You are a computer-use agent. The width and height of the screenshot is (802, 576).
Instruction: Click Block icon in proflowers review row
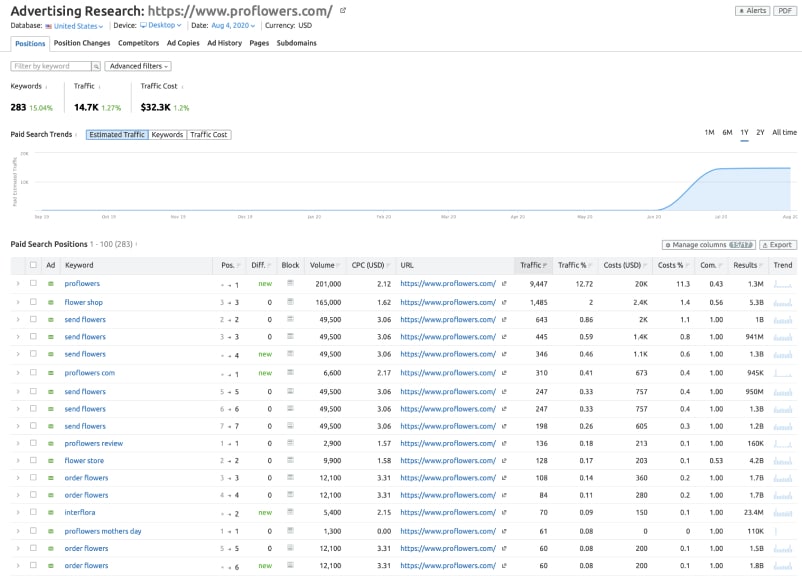291,442
